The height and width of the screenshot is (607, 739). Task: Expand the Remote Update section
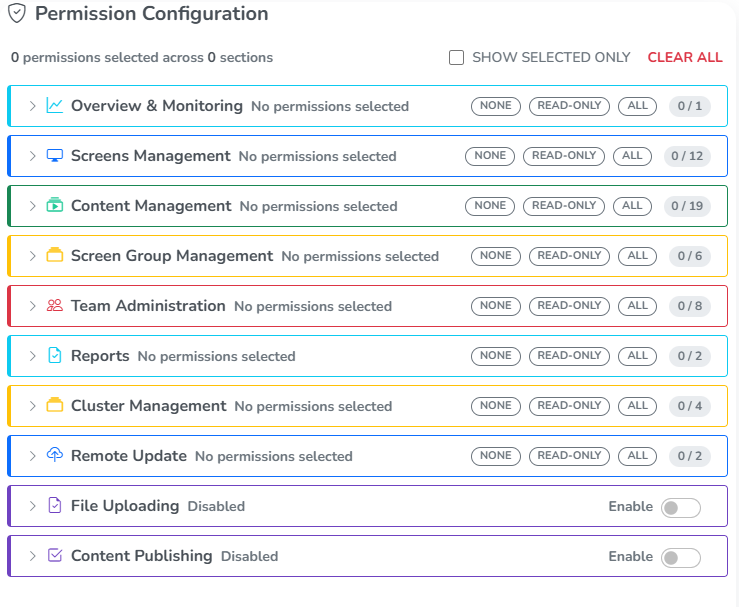tap(33, 456)
